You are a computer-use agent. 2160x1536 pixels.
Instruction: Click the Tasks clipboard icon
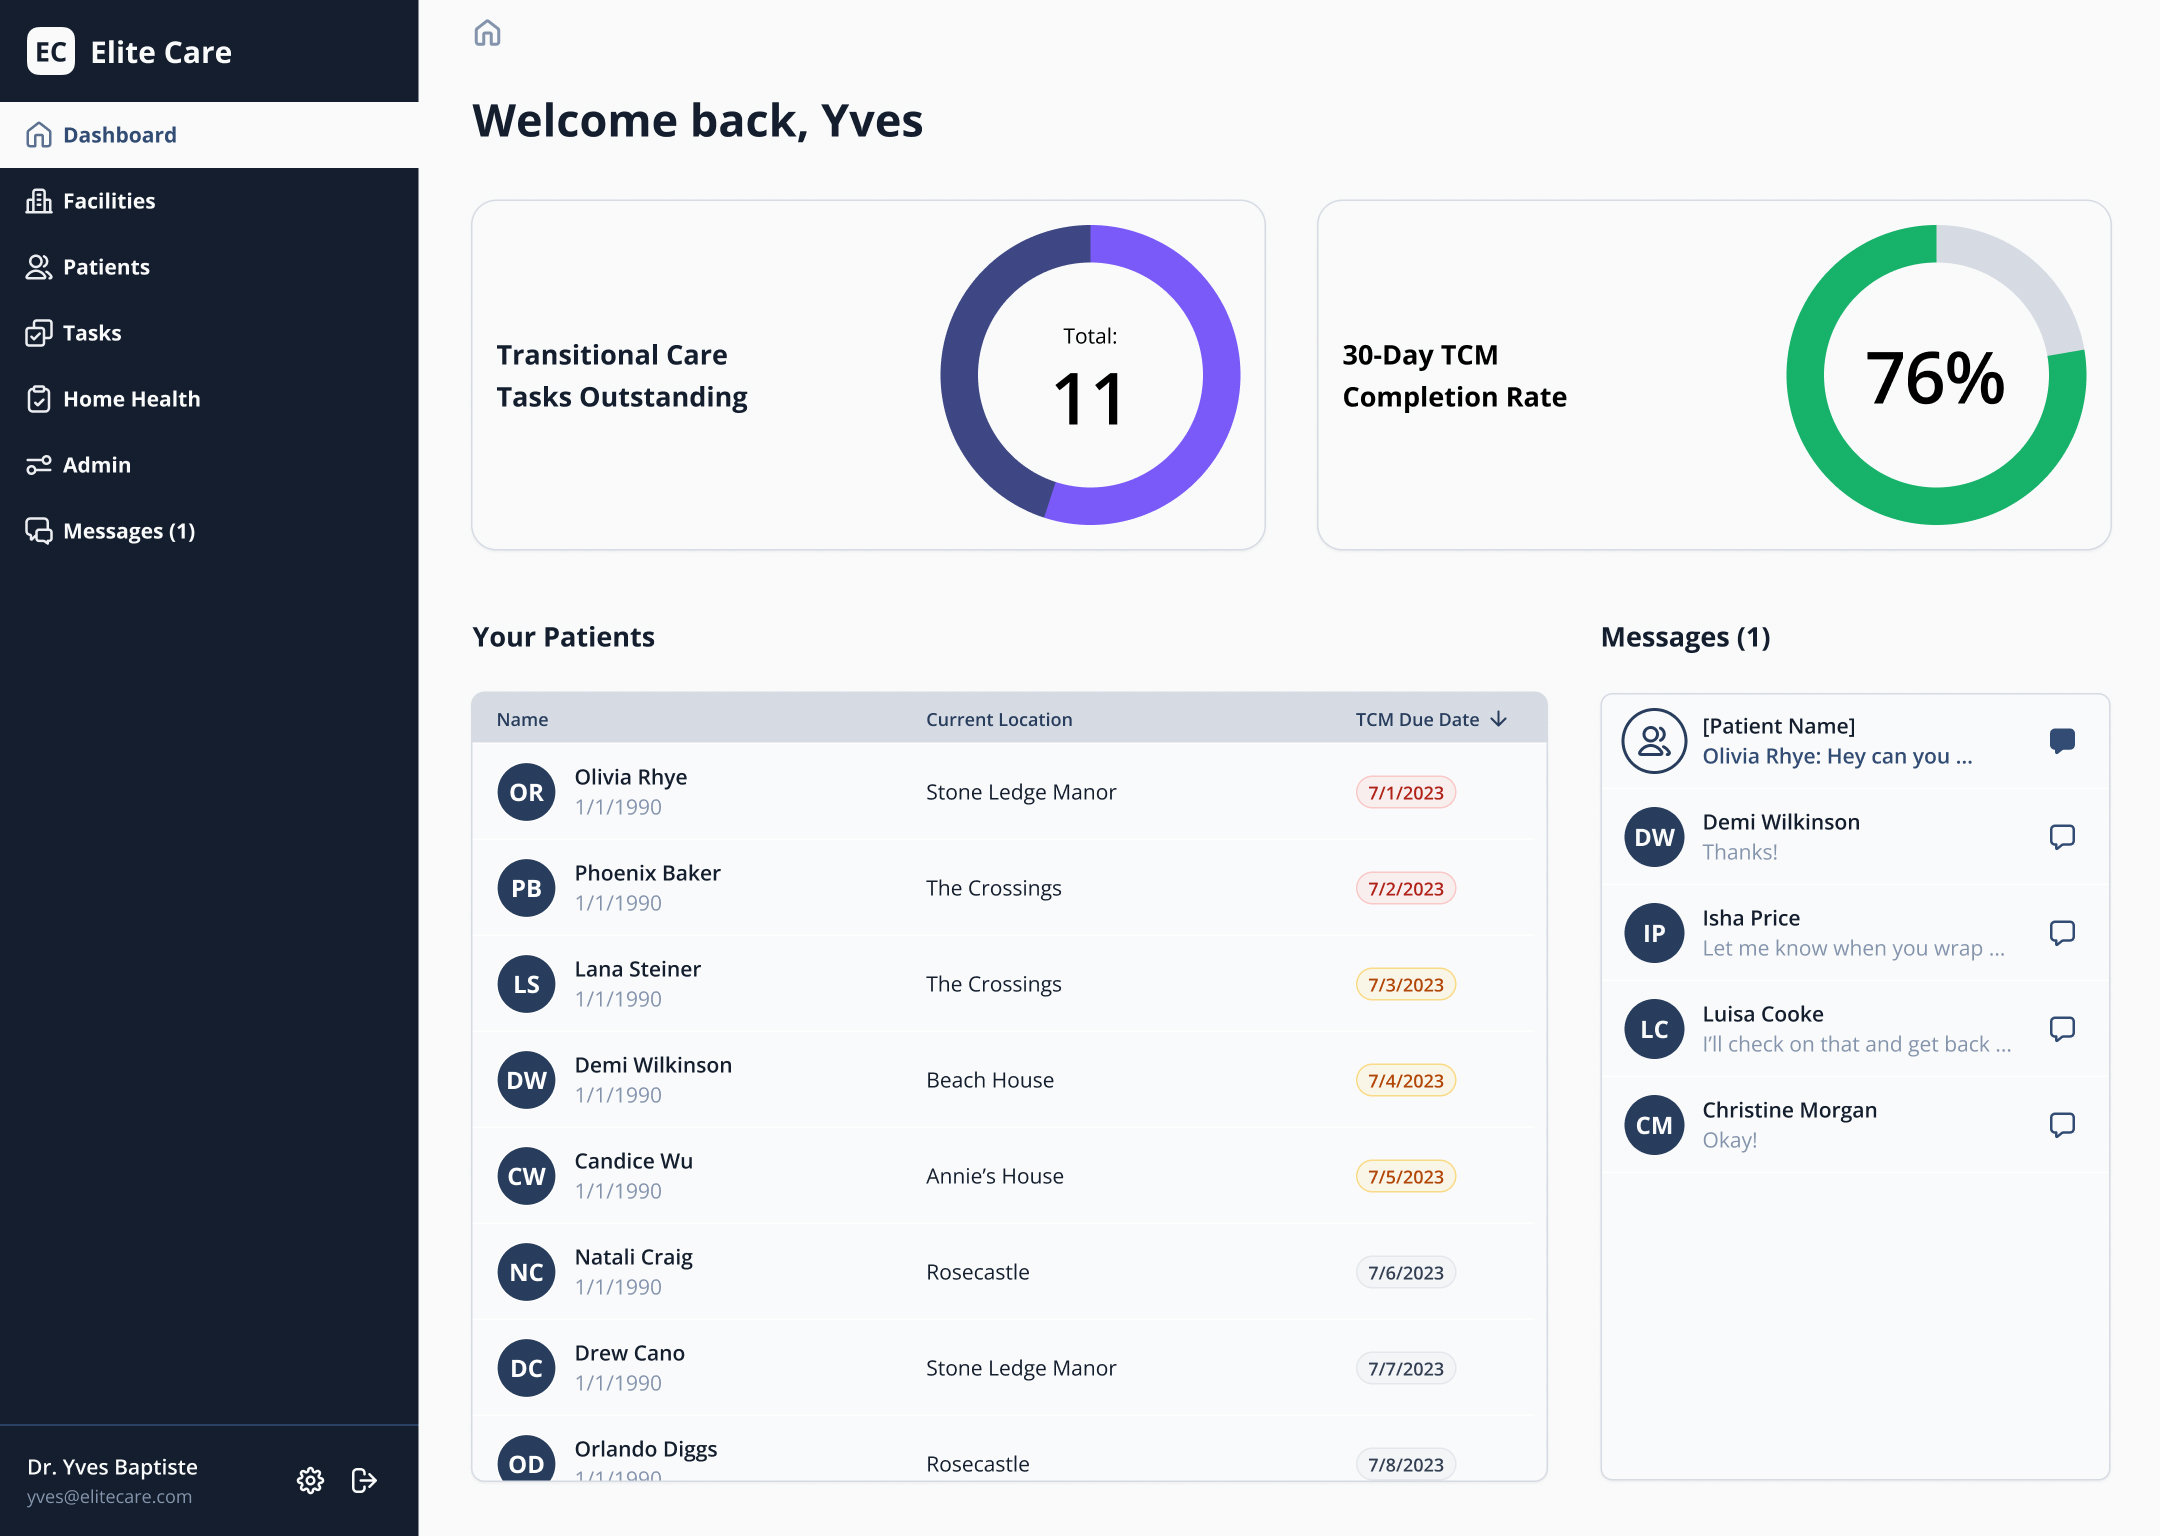(x=39, y=332)
